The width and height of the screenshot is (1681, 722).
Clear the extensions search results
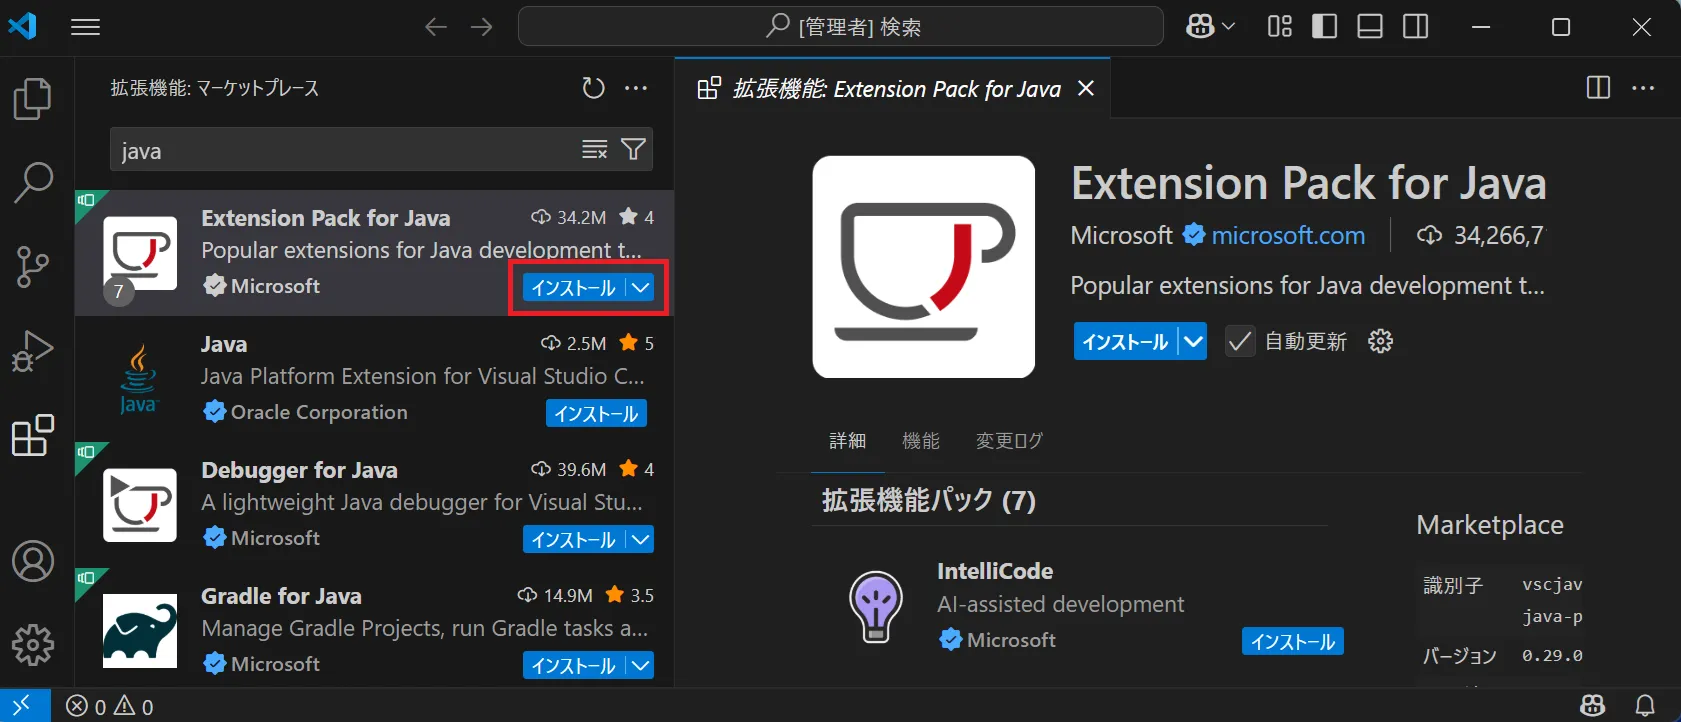595,150
